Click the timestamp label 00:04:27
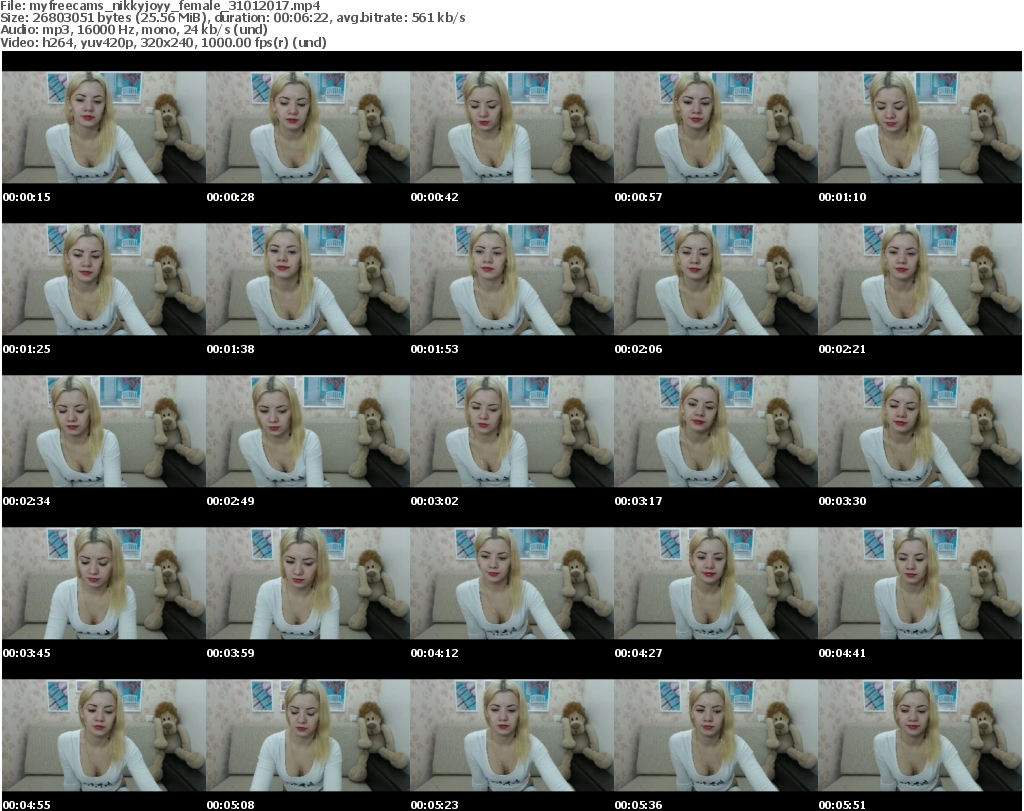 coord(638,653)
